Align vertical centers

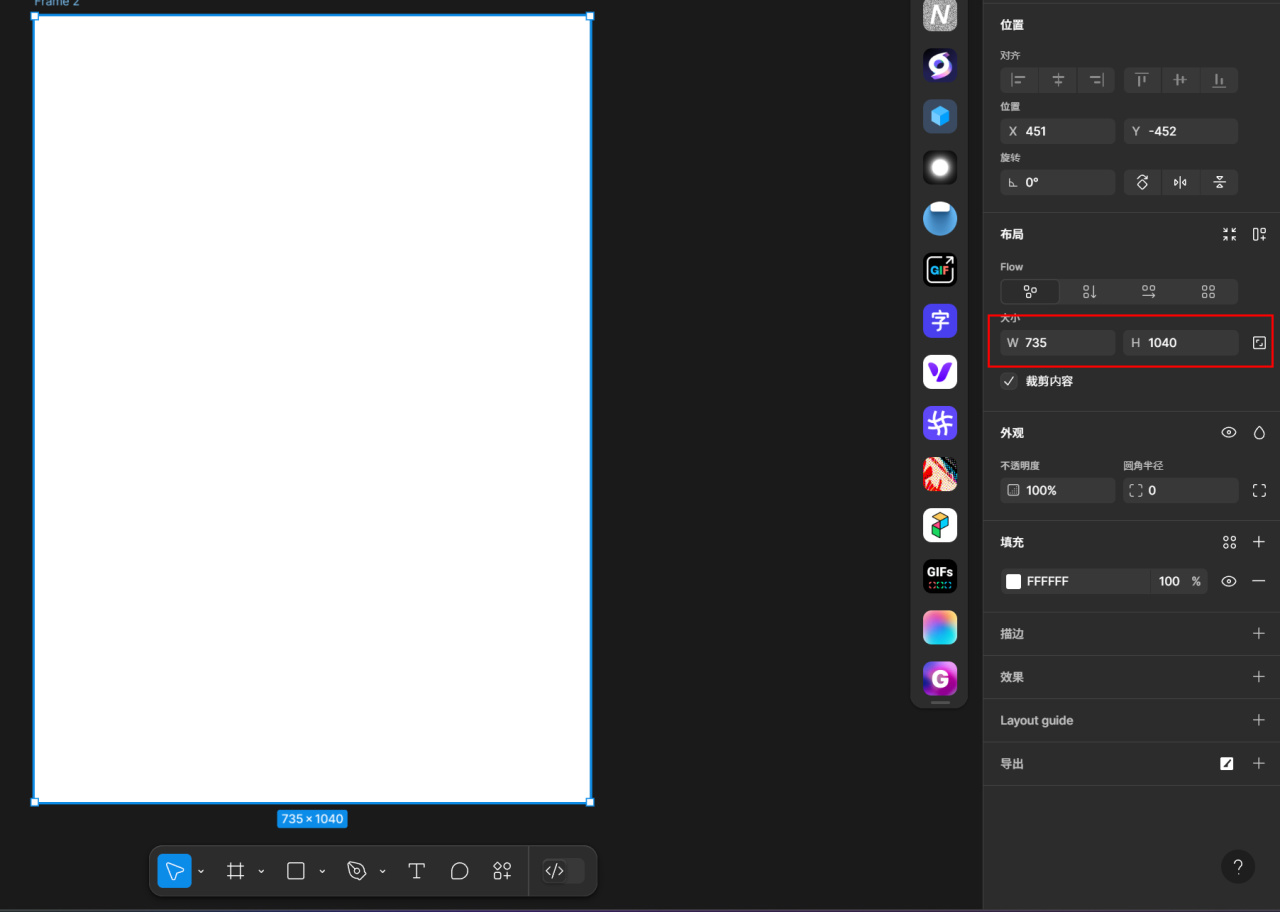point(1180,80)
